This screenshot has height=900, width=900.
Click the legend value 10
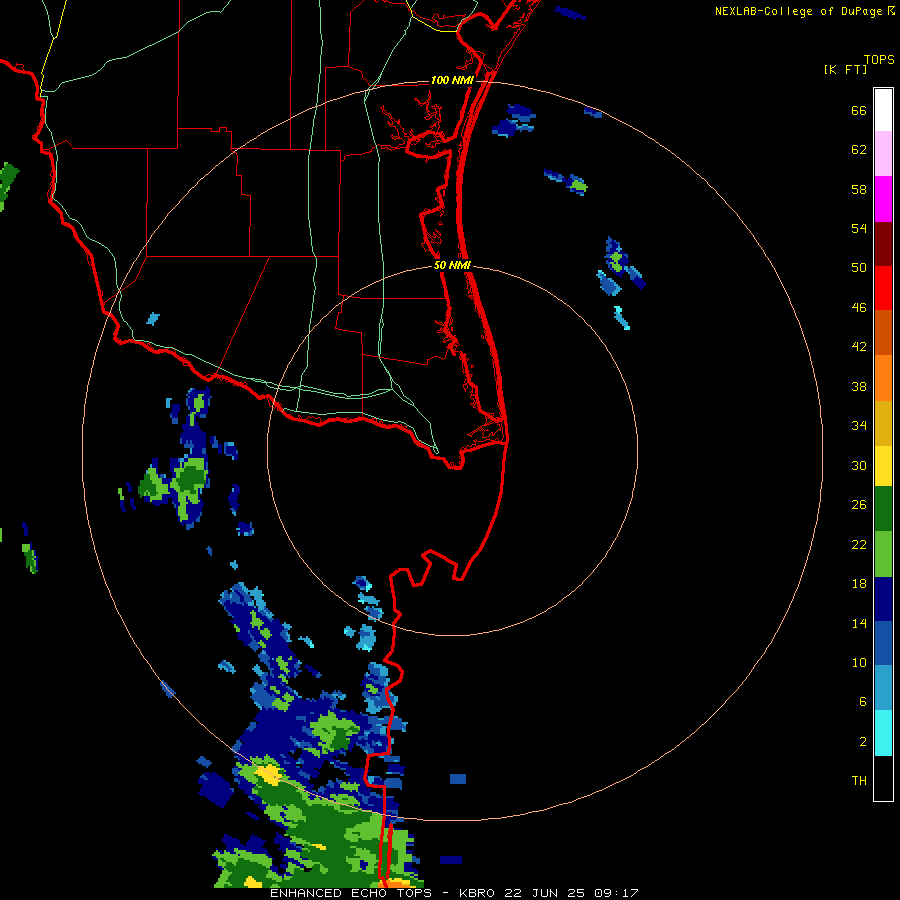point(859,662)
